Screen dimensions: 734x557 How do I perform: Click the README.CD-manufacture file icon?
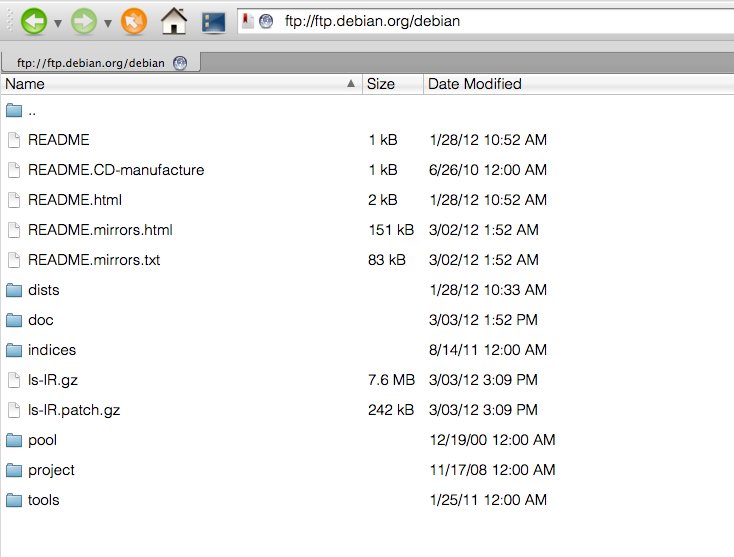point(14,170)
